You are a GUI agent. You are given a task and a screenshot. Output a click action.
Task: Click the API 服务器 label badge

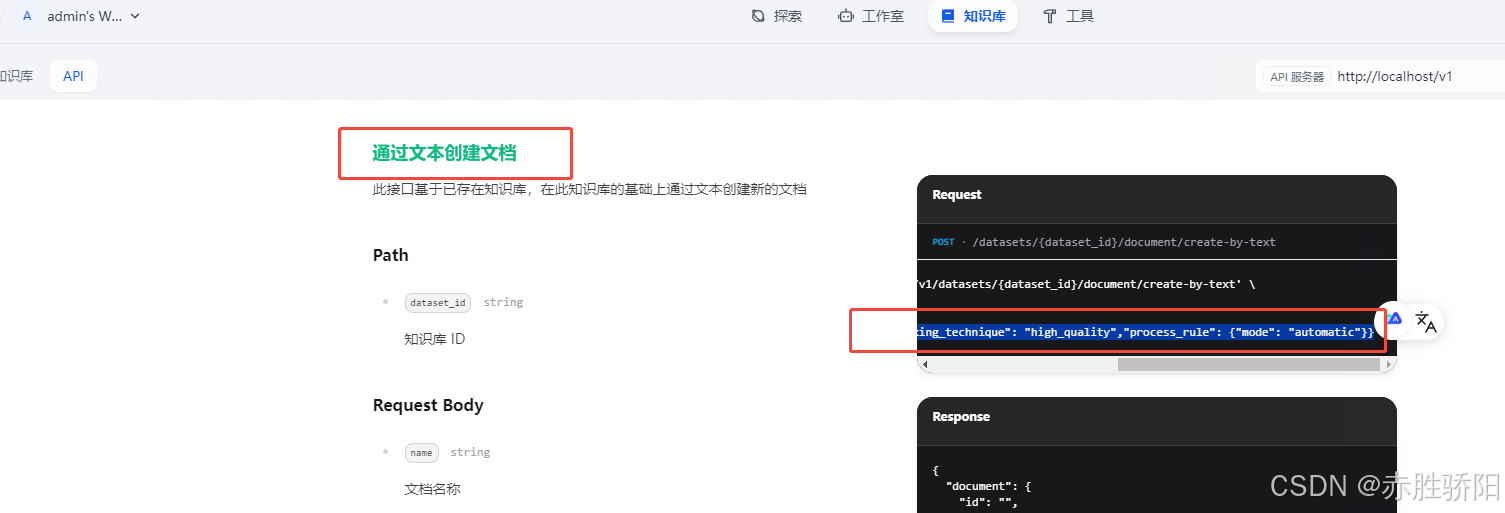[1297, 76]
